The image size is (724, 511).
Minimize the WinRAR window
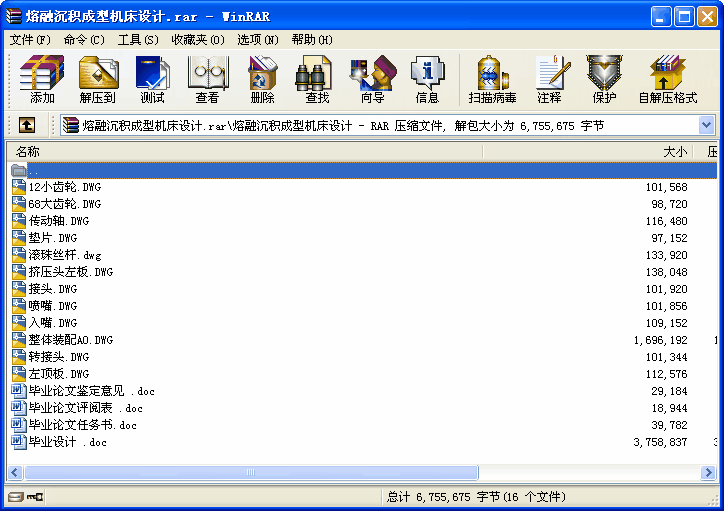coord(661,17)
